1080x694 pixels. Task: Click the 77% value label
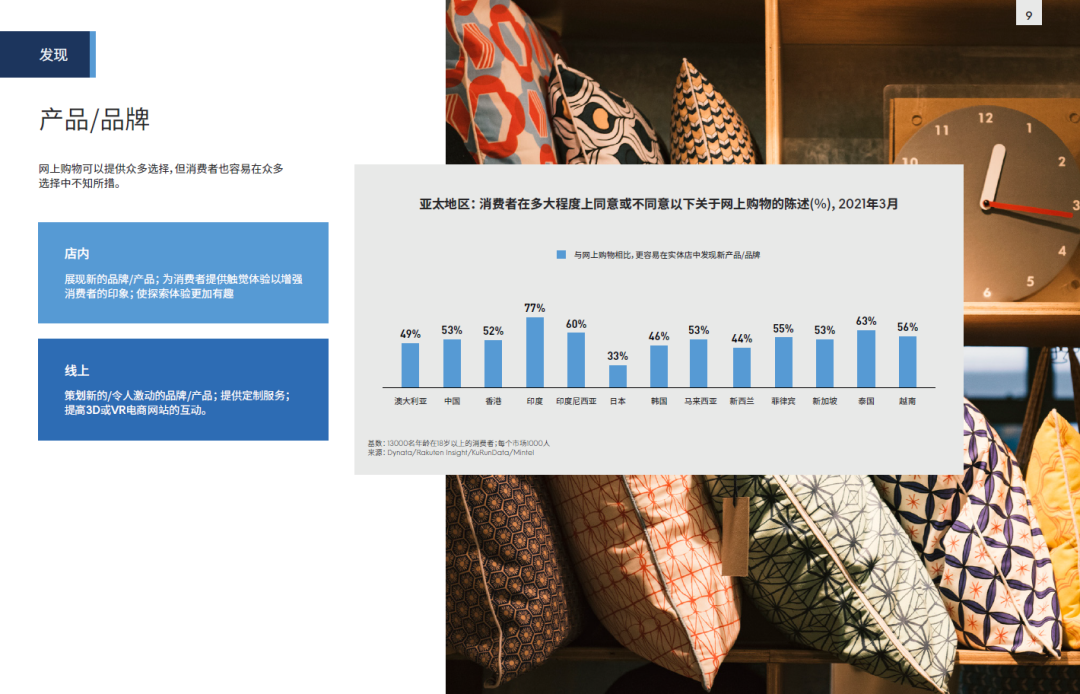[x=535, y=308]
